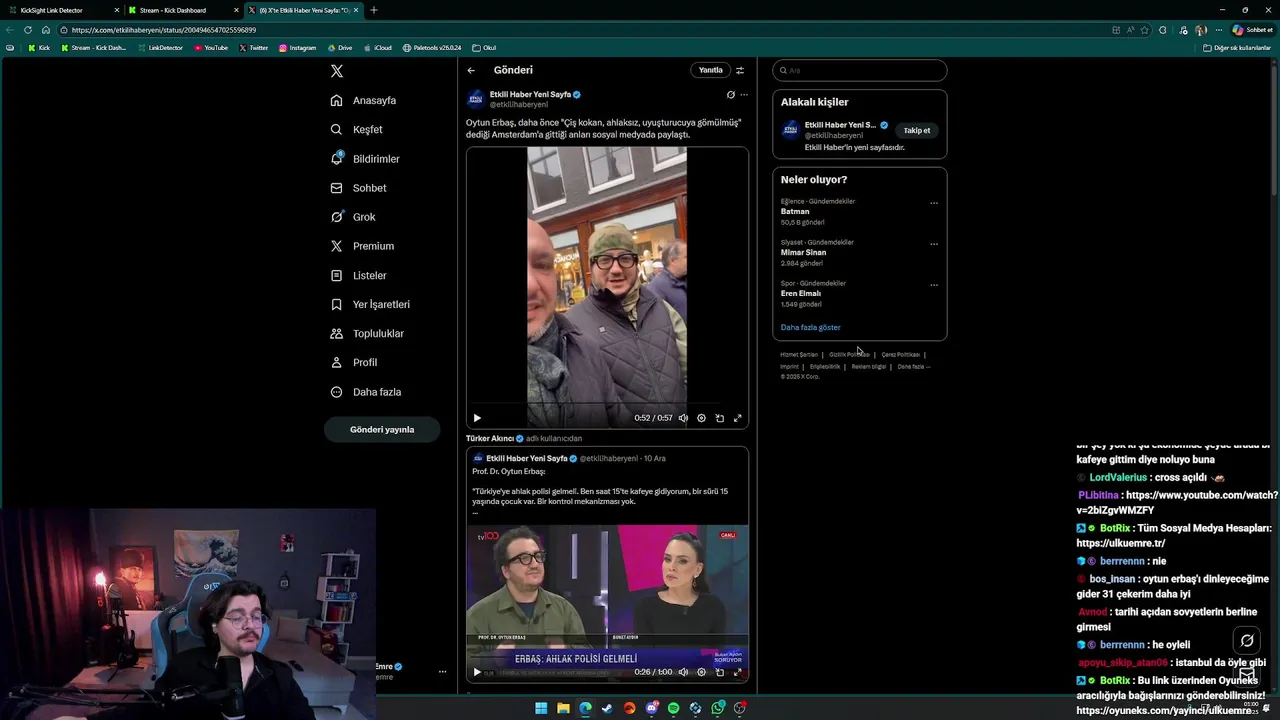Open Anasayfa home in the sidebar
Viewport: 1280px width, 720px height.
pyautogui.click(x=363, y=100)
